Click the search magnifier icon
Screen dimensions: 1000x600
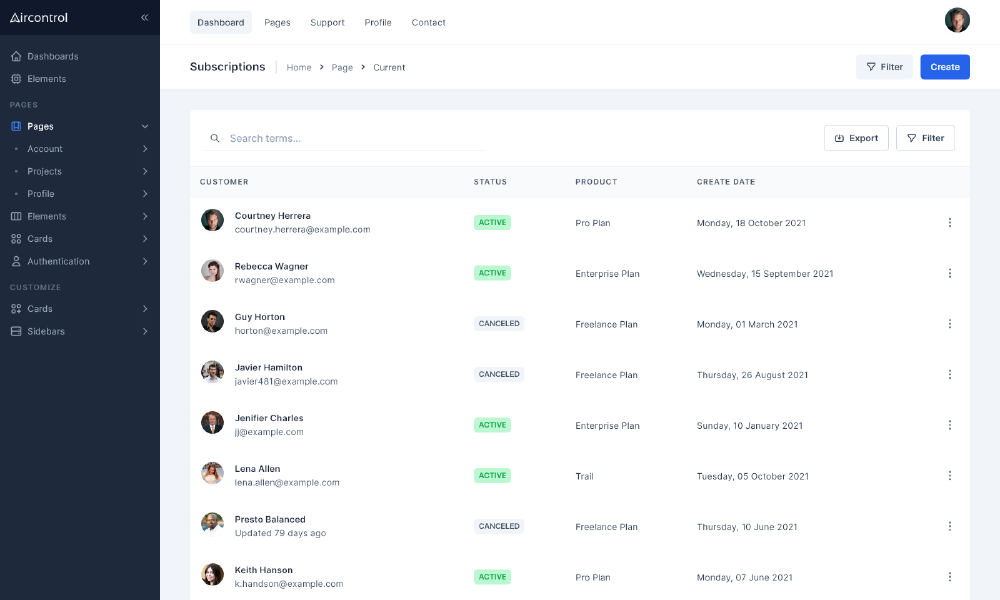click(x=215, y=138)
